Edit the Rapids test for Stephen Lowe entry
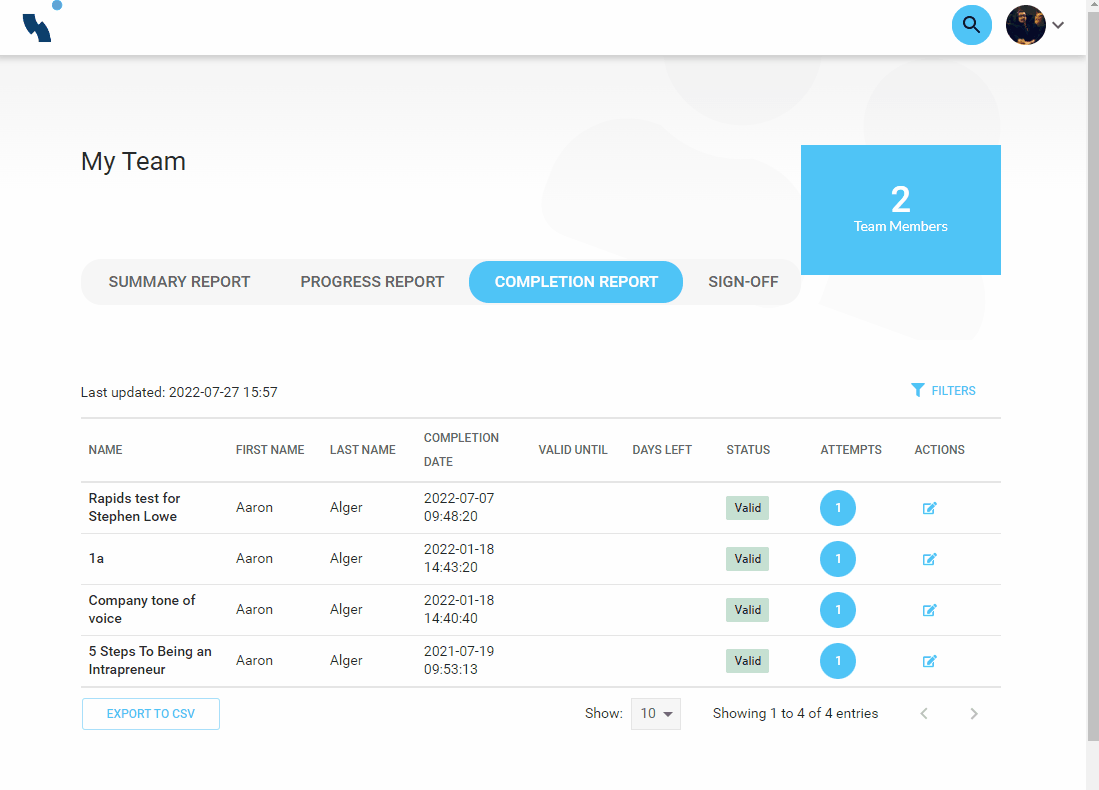The height and width of the screenshot is (790, 1099). [929, 508]
